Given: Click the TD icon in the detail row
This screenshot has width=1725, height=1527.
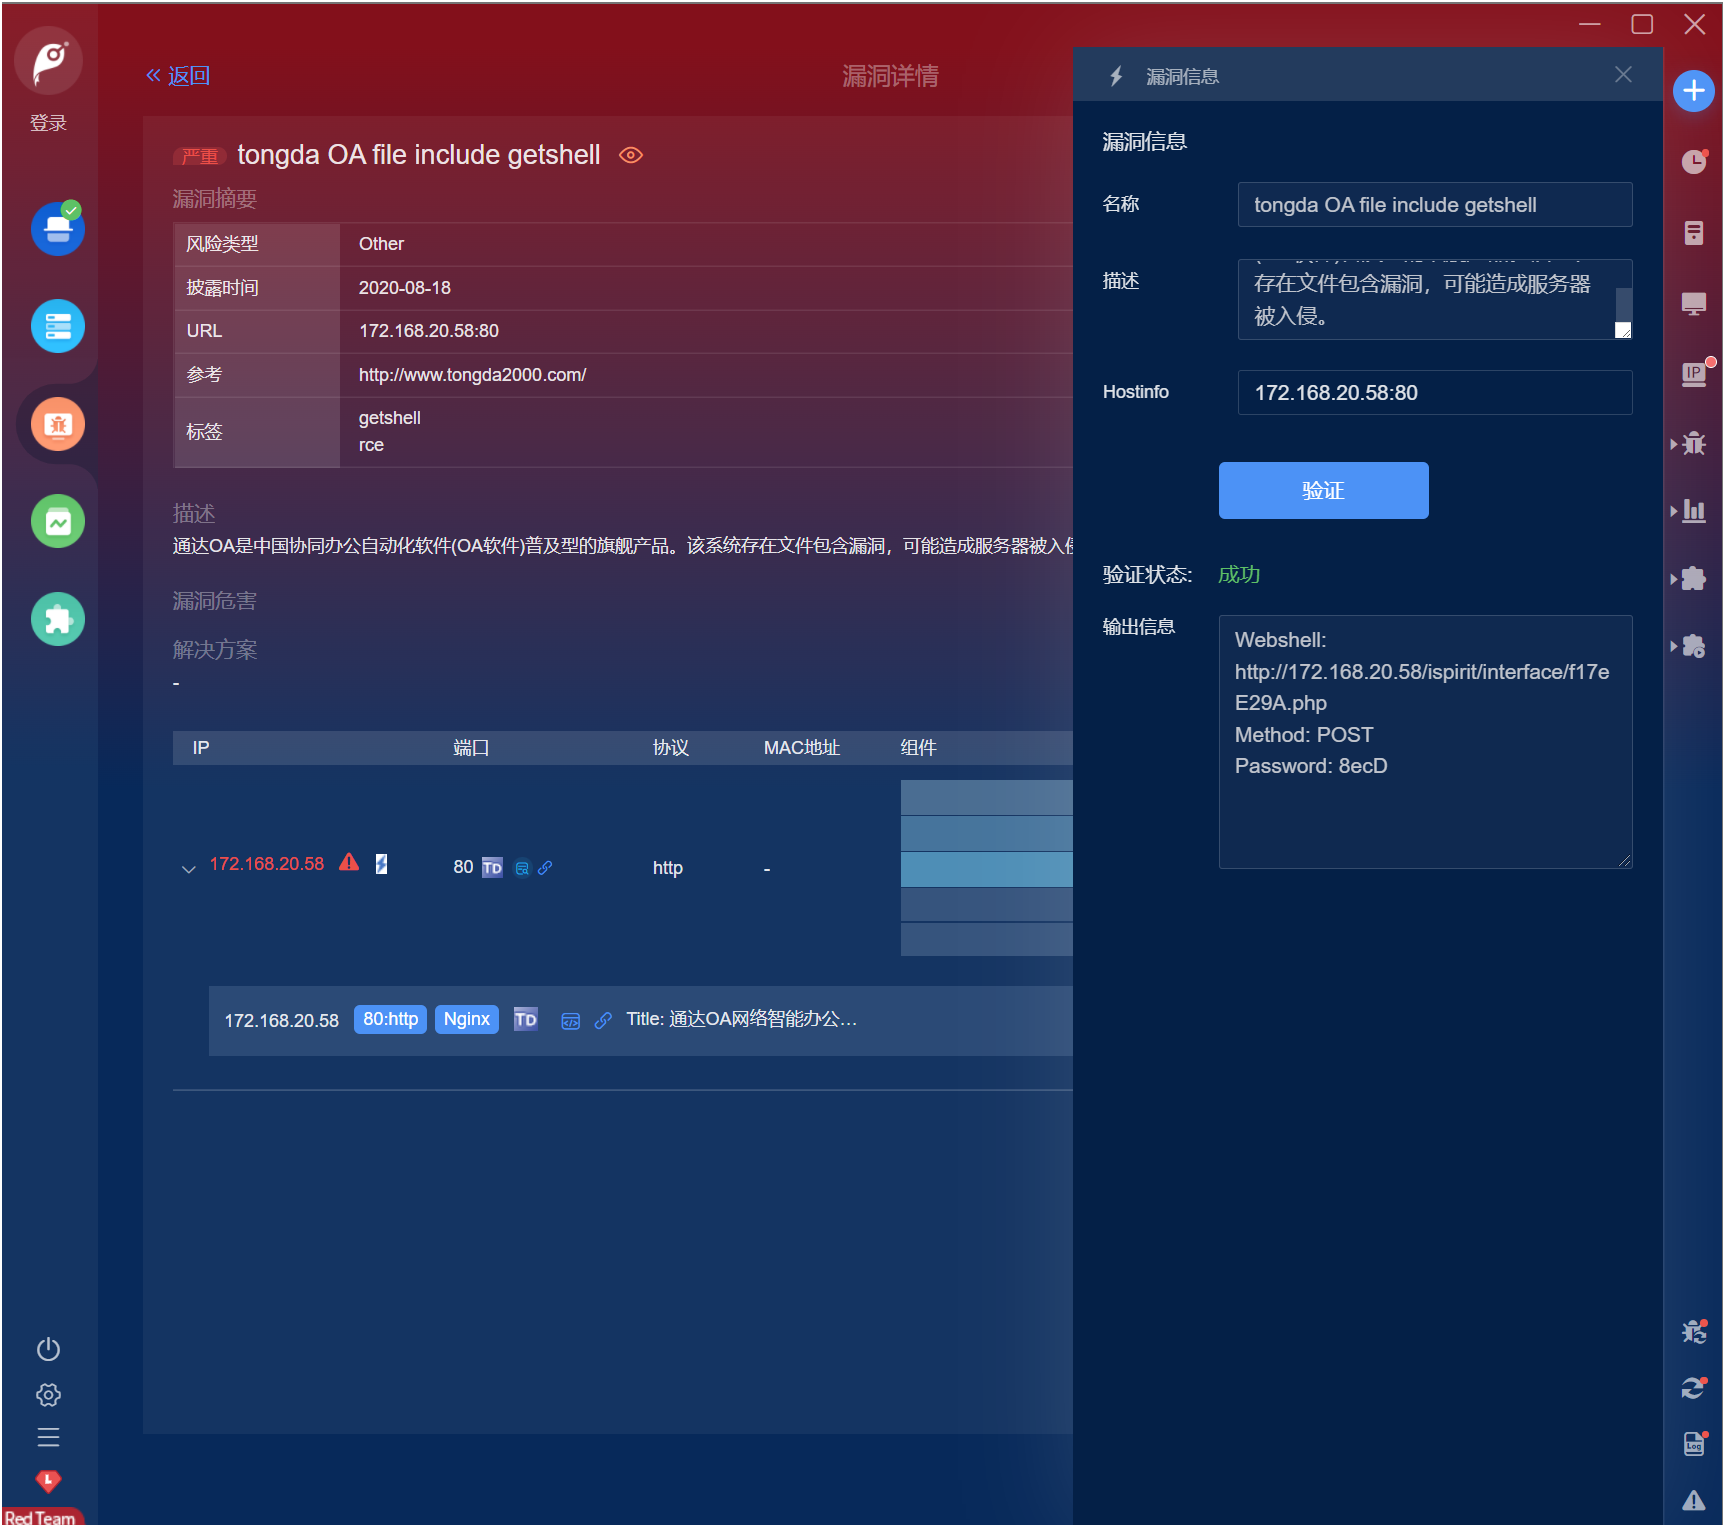Looking at the screenshot, I should (526, 1019).
